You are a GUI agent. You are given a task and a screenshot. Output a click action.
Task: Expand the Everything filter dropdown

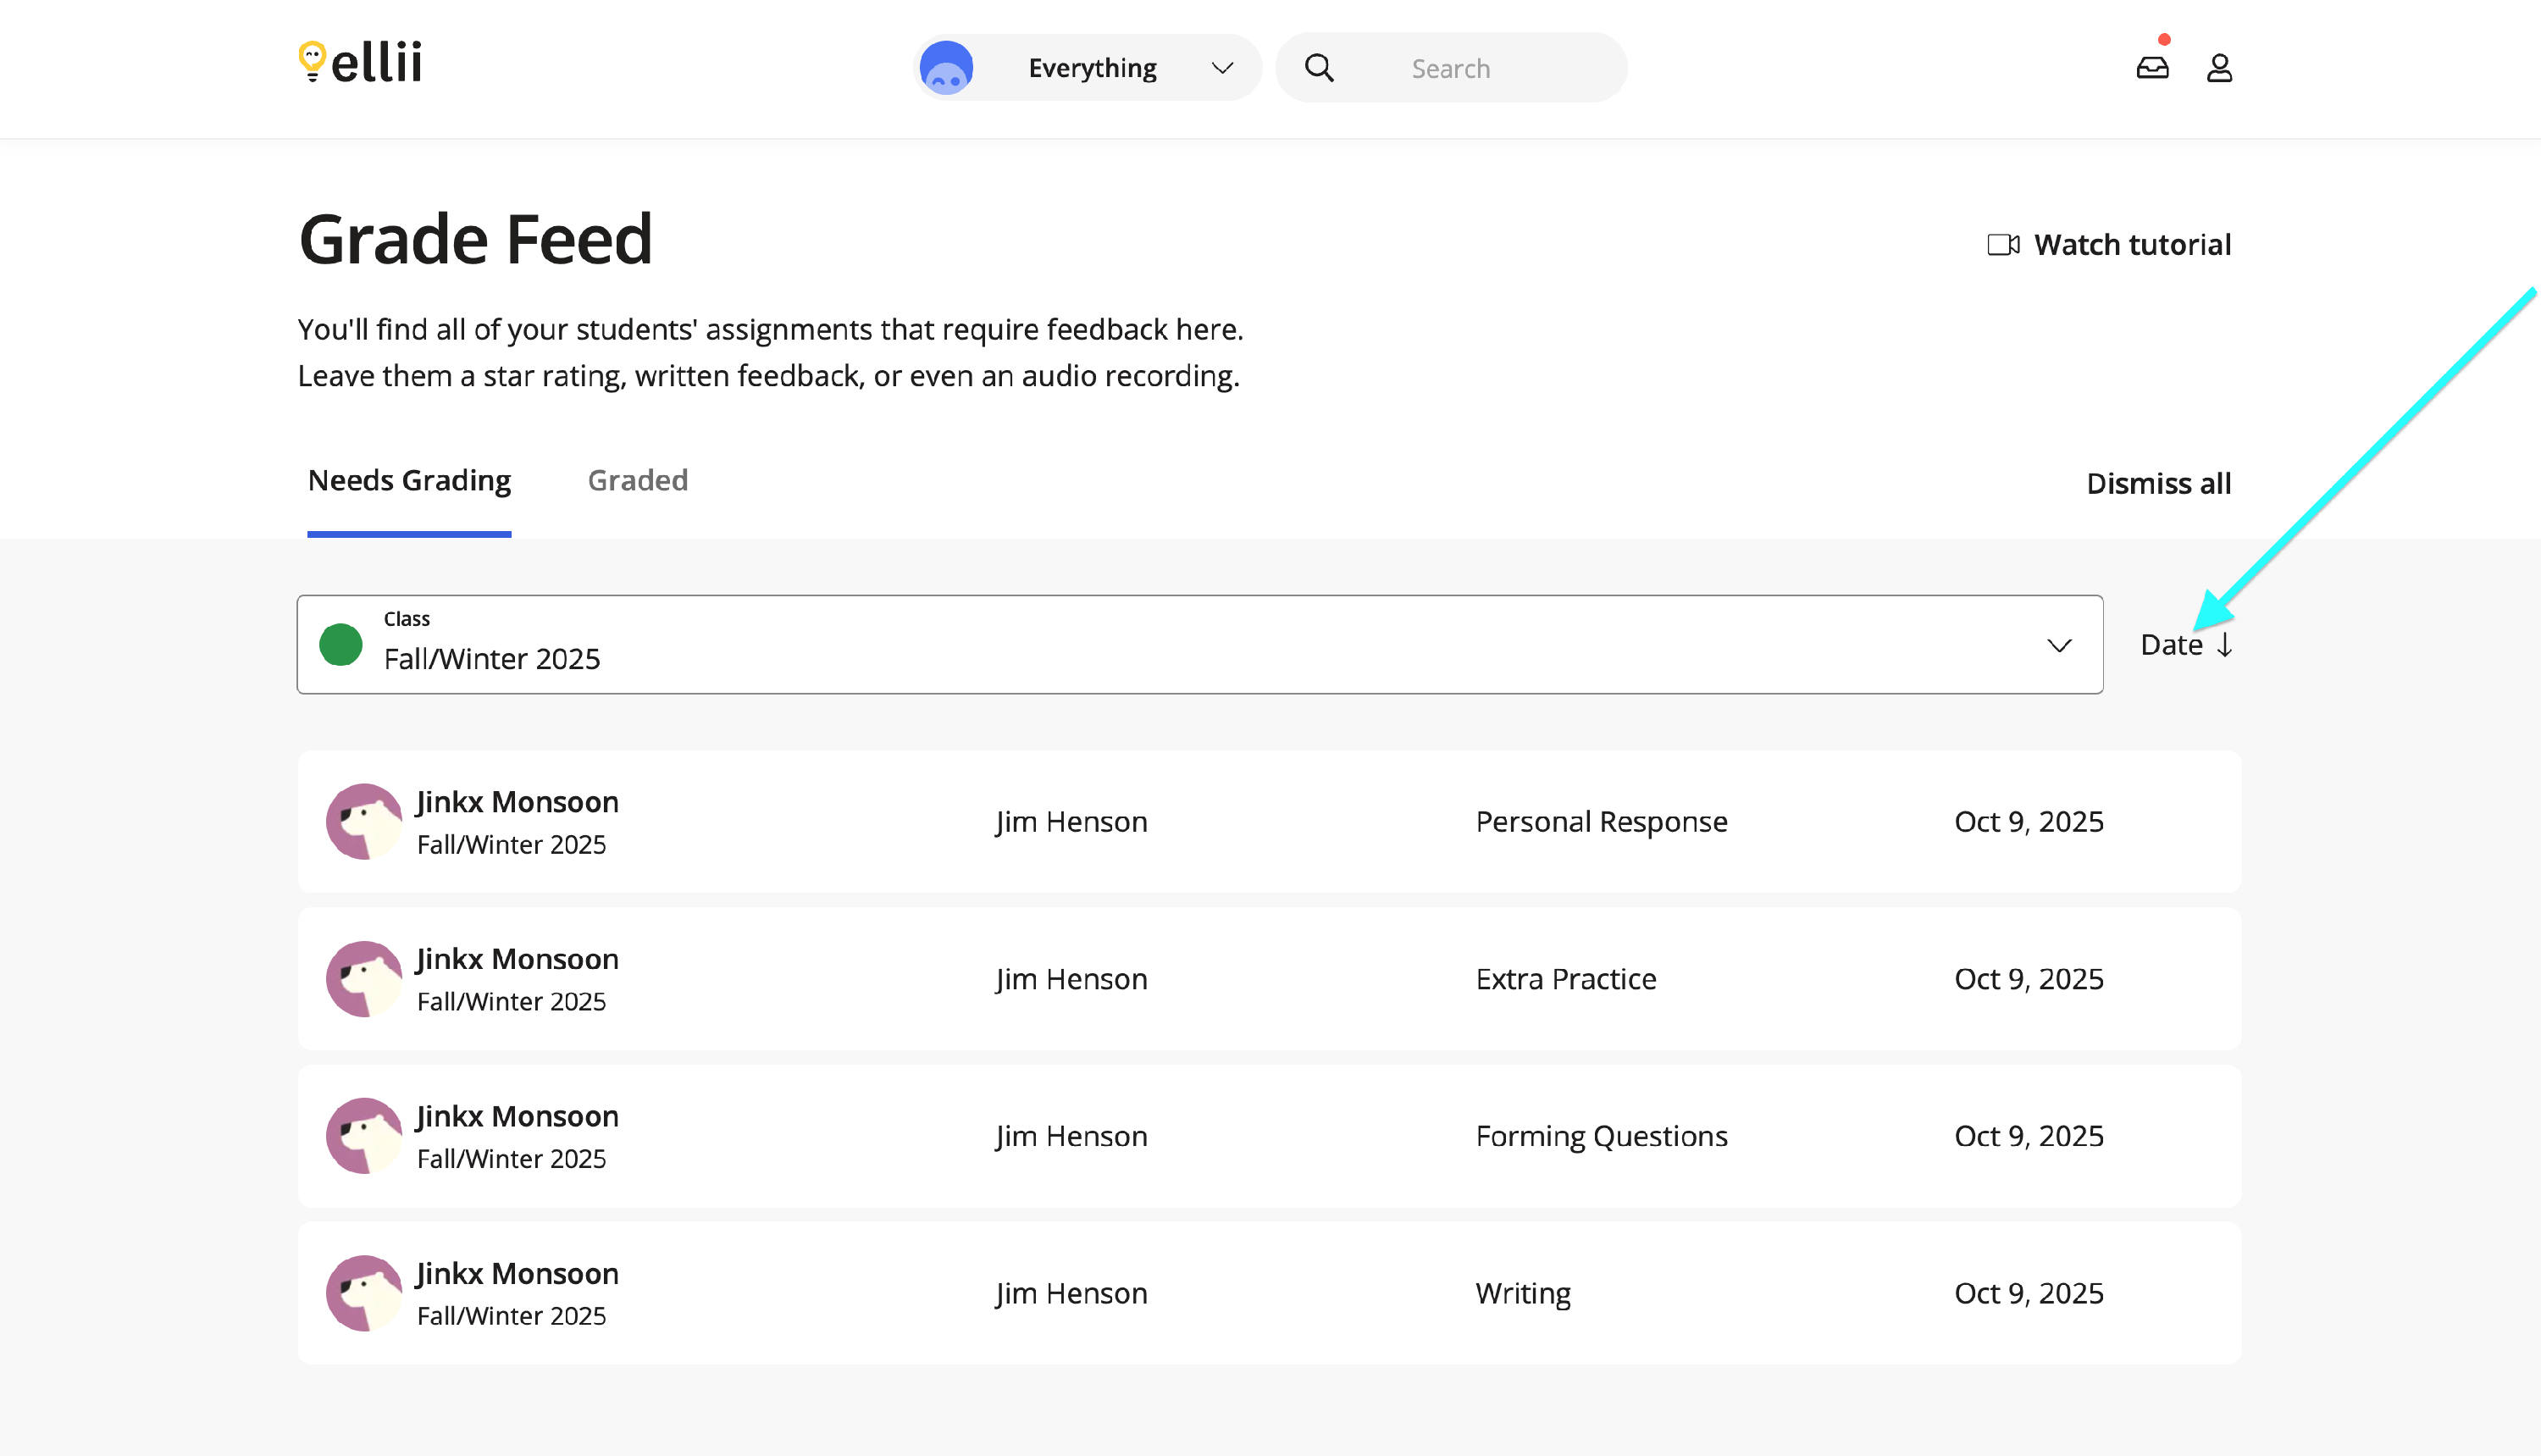(1221, 68)
